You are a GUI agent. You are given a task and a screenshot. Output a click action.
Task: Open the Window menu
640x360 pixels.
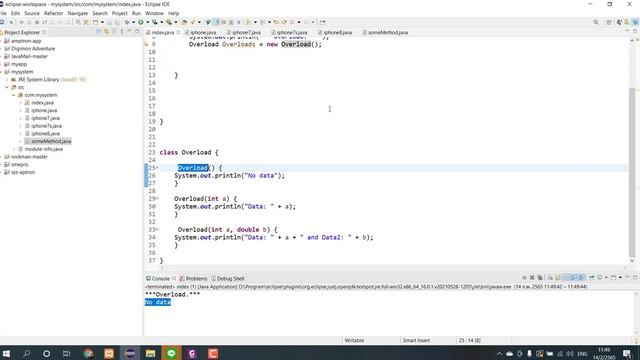pos(154,13)
